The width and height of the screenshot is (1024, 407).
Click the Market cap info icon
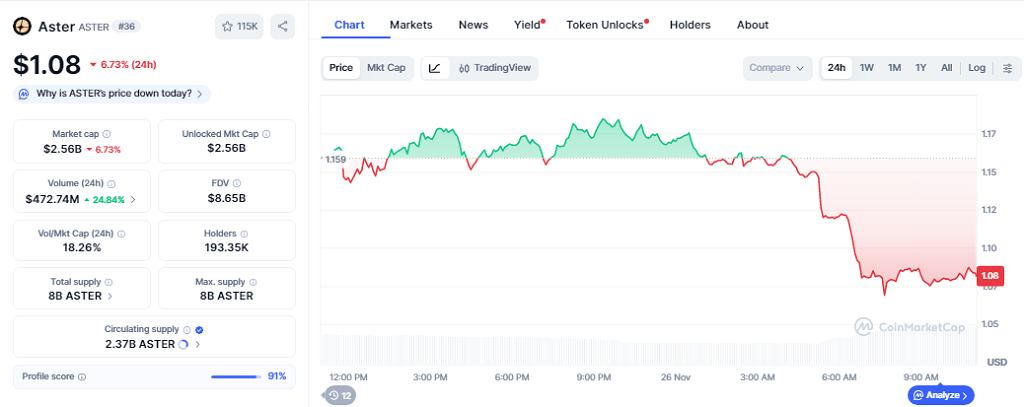click(107, 134)
